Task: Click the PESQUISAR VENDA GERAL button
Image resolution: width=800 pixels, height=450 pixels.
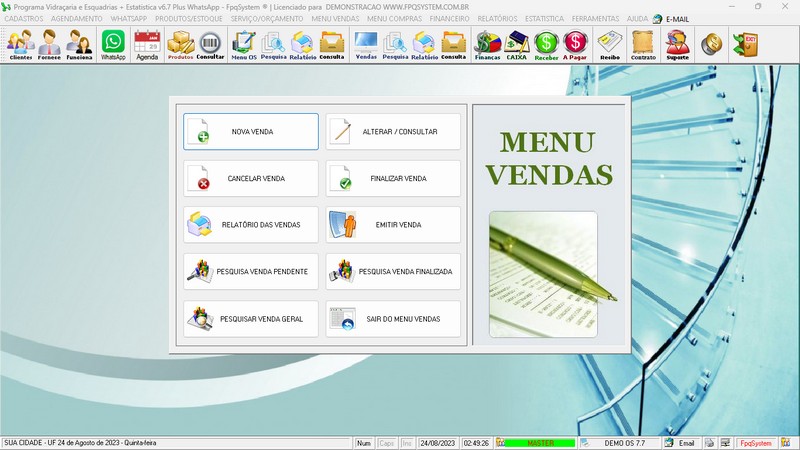Action: (251, 319)
